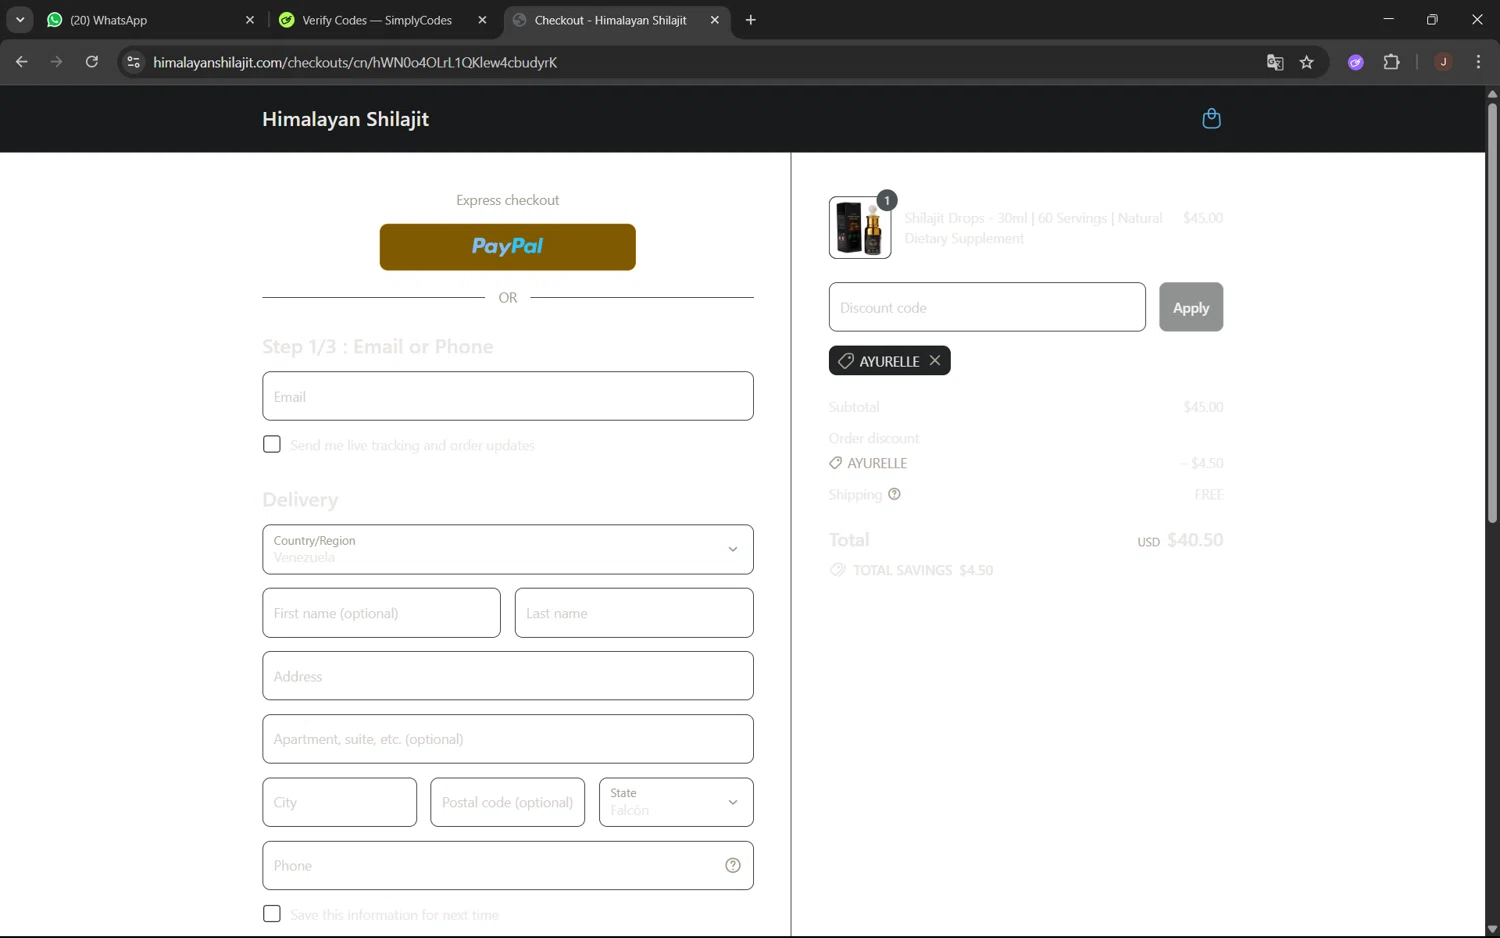Viewport: 1500px width, 938px height.
Task: Open the shopping bag cart icon
Action: tap(1211, 119)
